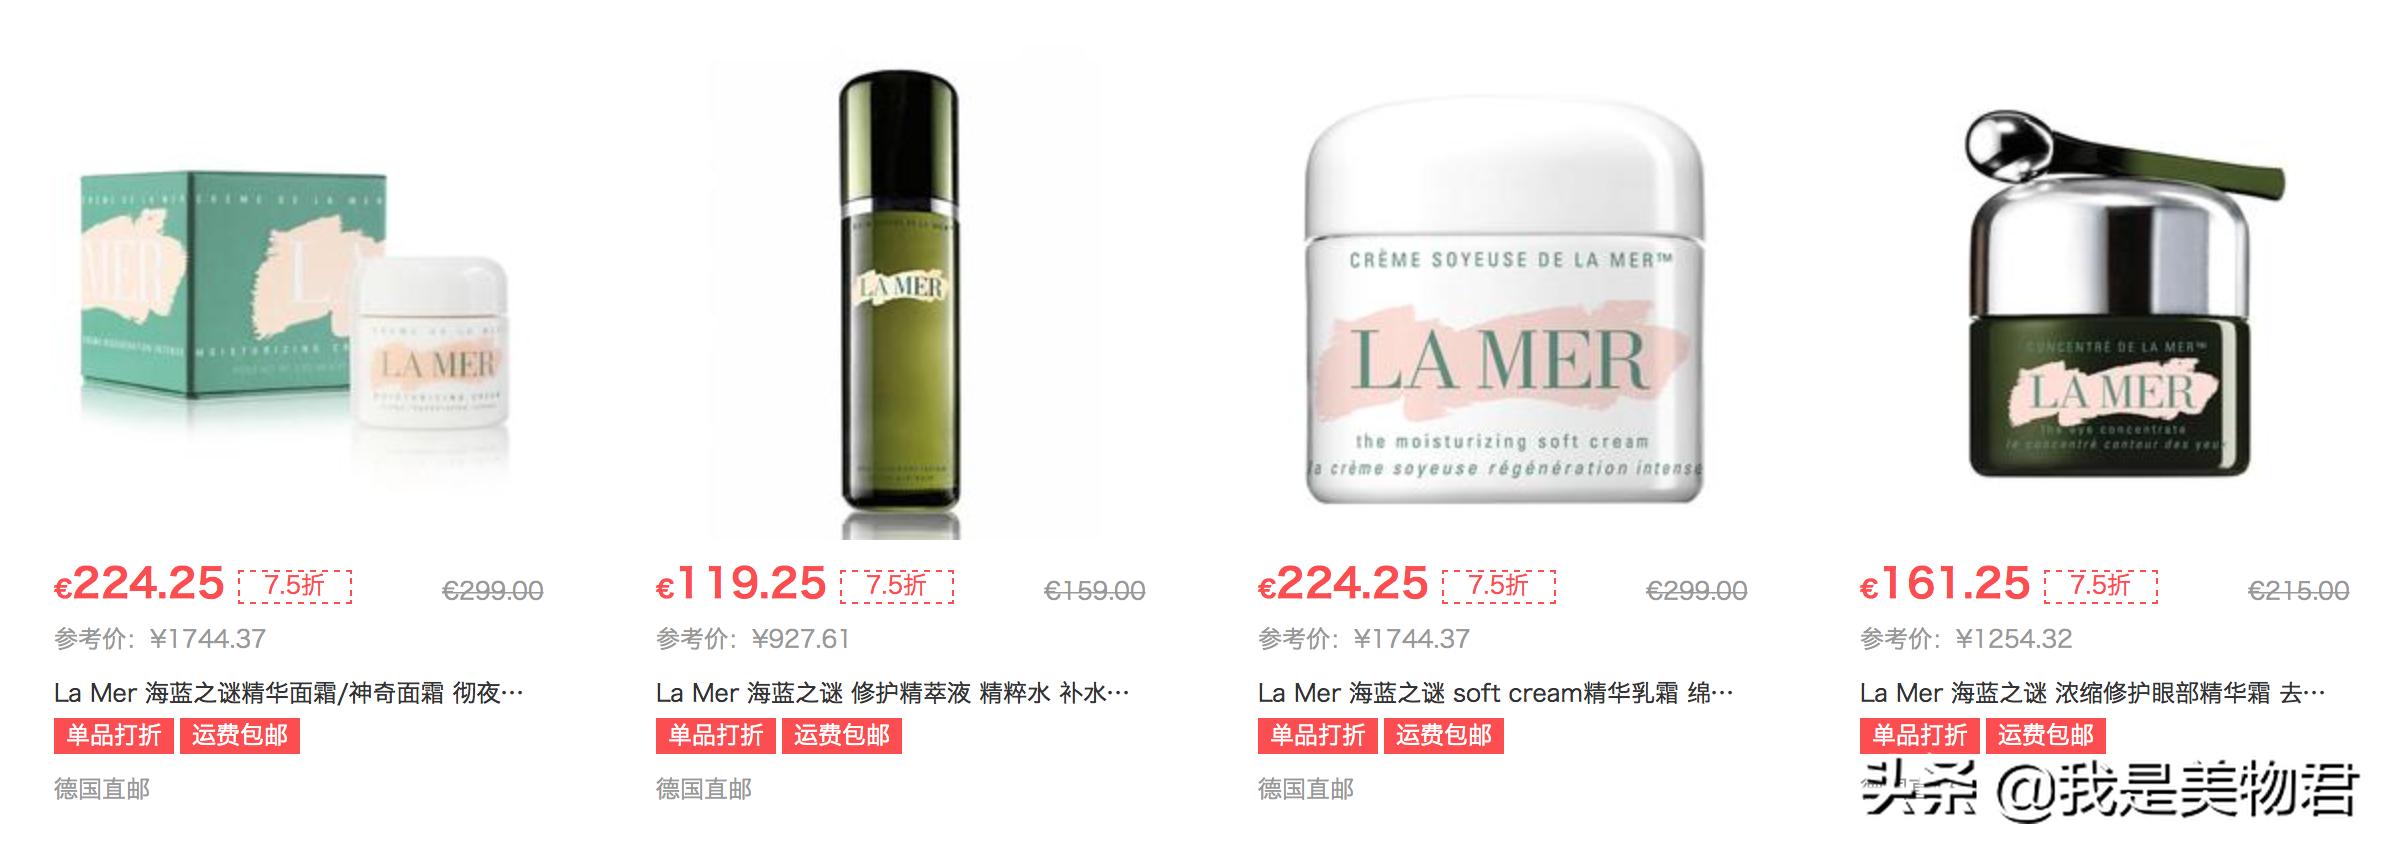Click the 浓缩修护眼部精华霜 product title

pyautogui.click(x=2093, y=692)
